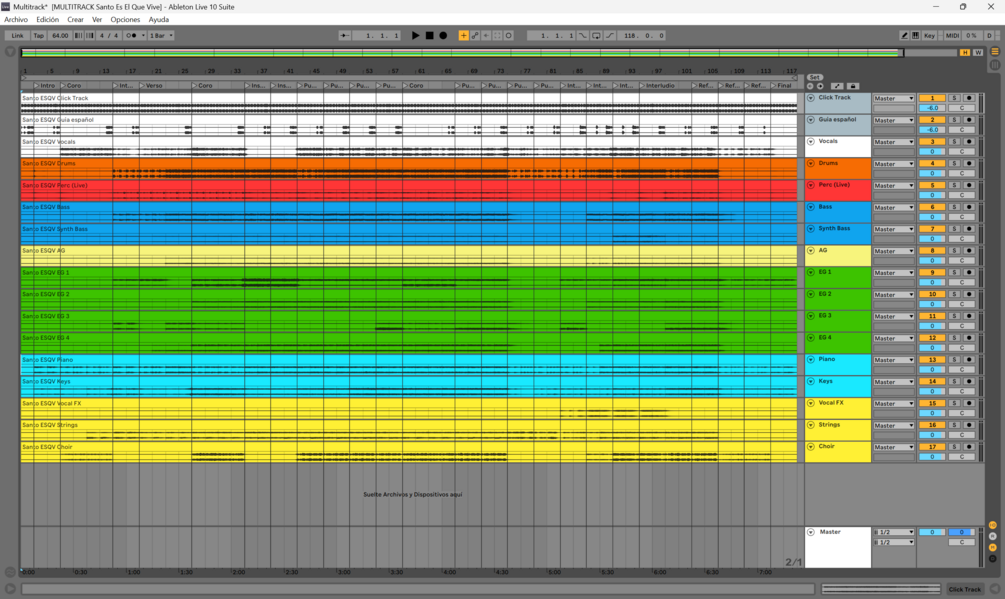This screenshot has height=599, width=1005.
Task: Deactivate Drums track activator 4
Action: coord(932,163)
